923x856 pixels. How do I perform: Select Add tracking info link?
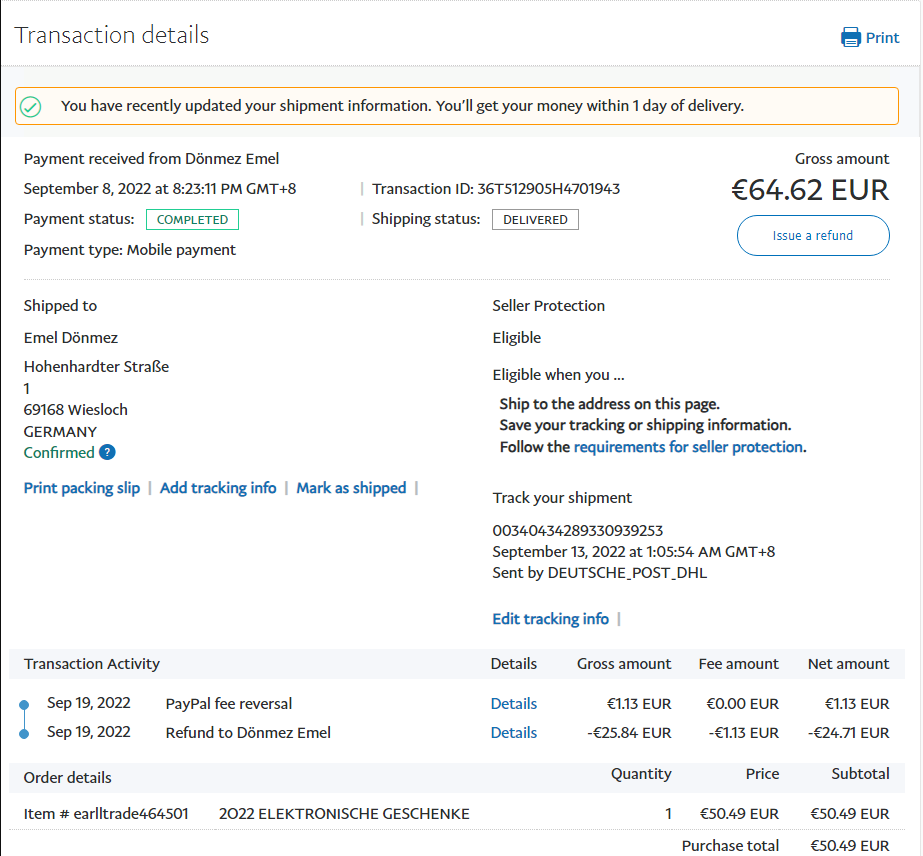click(218, 488)
